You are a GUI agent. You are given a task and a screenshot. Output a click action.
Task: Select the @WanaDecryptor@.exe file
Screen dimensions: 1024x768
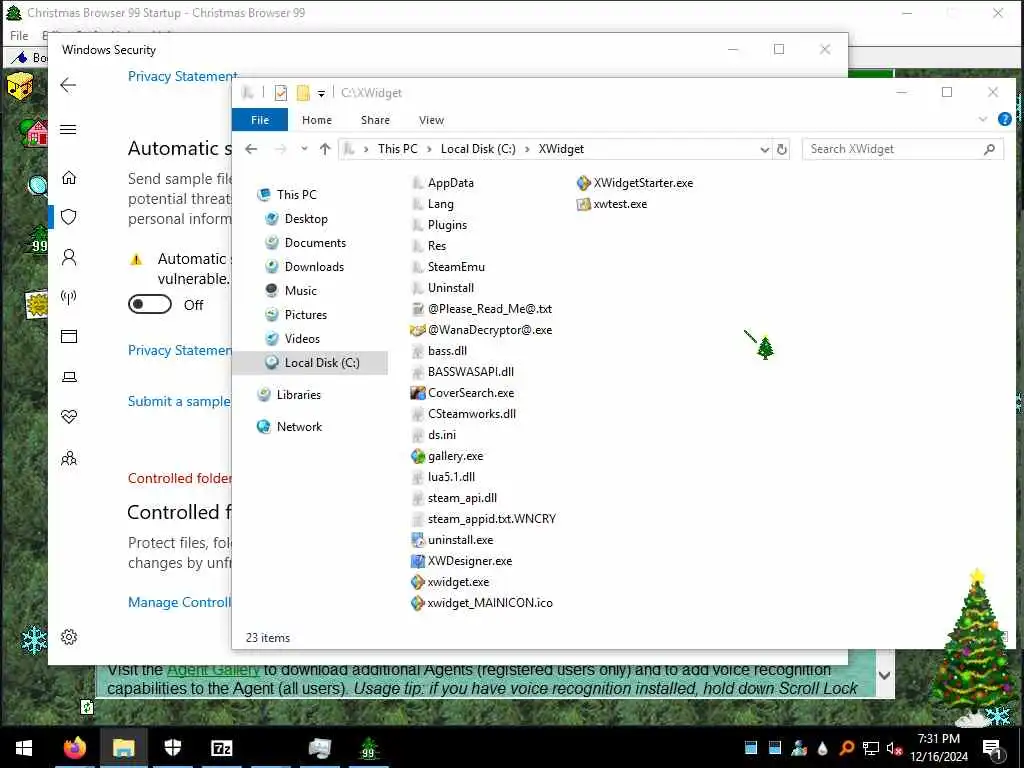tap(481, 330)
